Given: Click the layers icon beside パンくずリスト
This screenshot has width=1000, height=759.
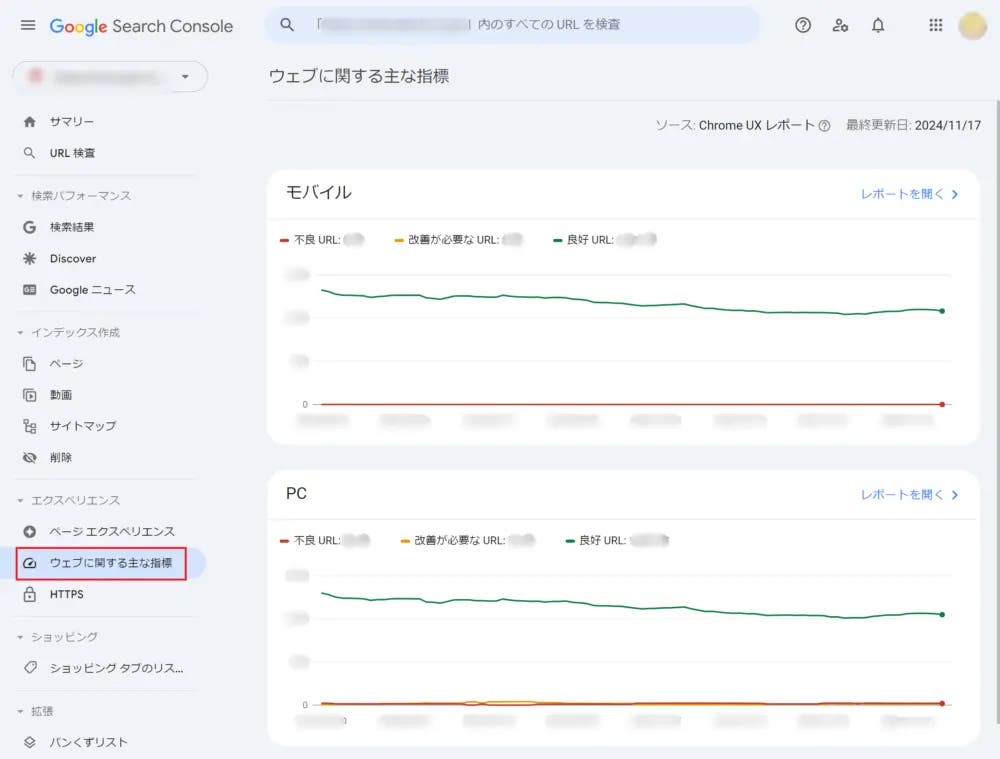Looking at the screenshot, I should [29, 742].
